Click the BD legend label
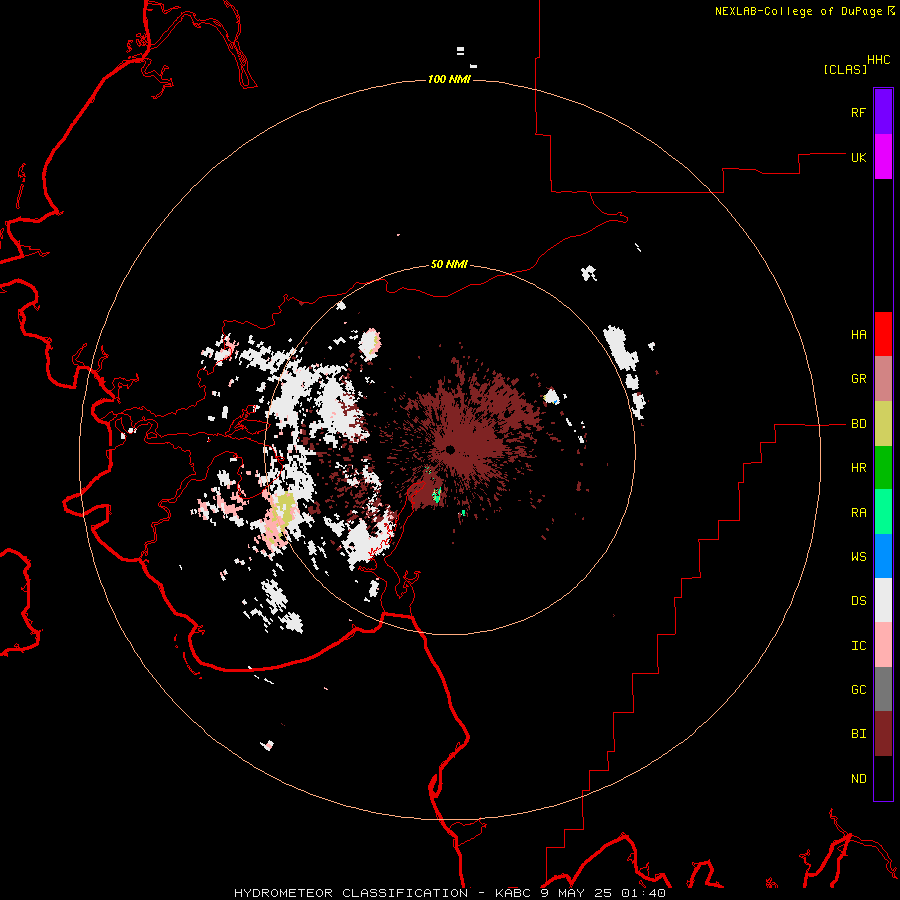The image size is (900, 900). [x=858, y=424]
